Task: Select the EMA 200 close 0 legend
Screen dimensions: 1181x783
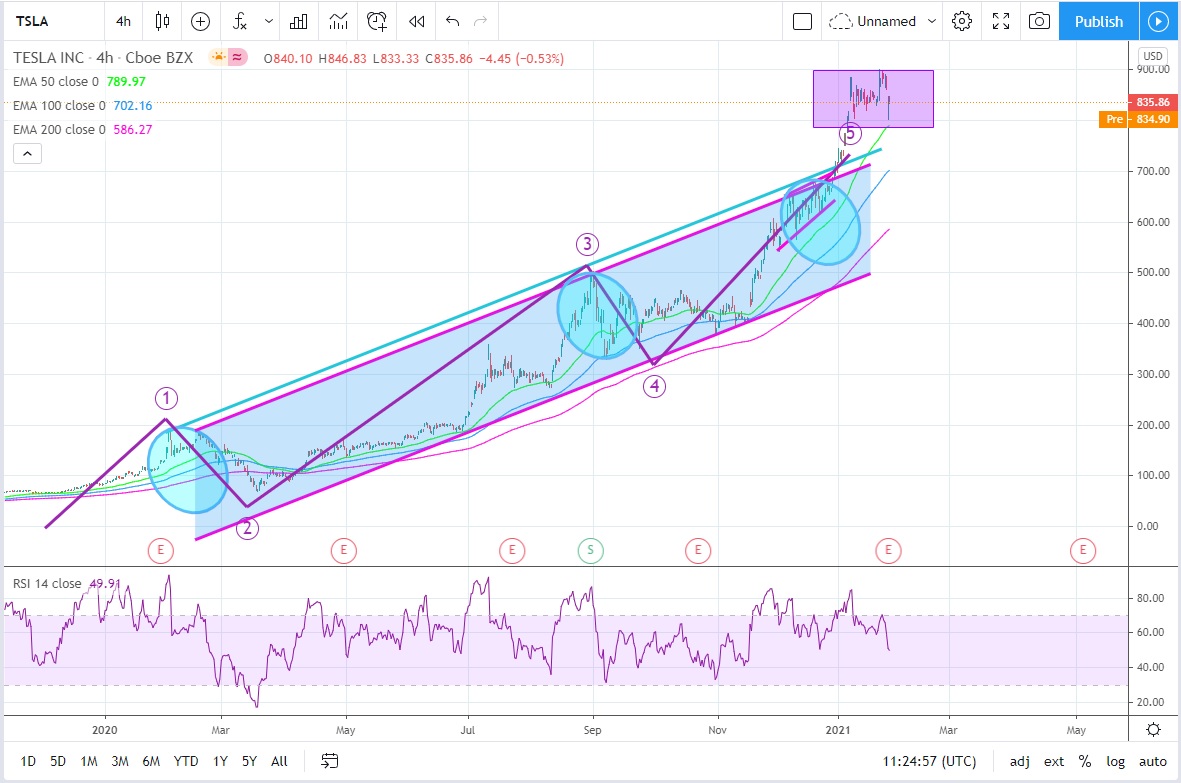Action: click(x=59, y=129)
